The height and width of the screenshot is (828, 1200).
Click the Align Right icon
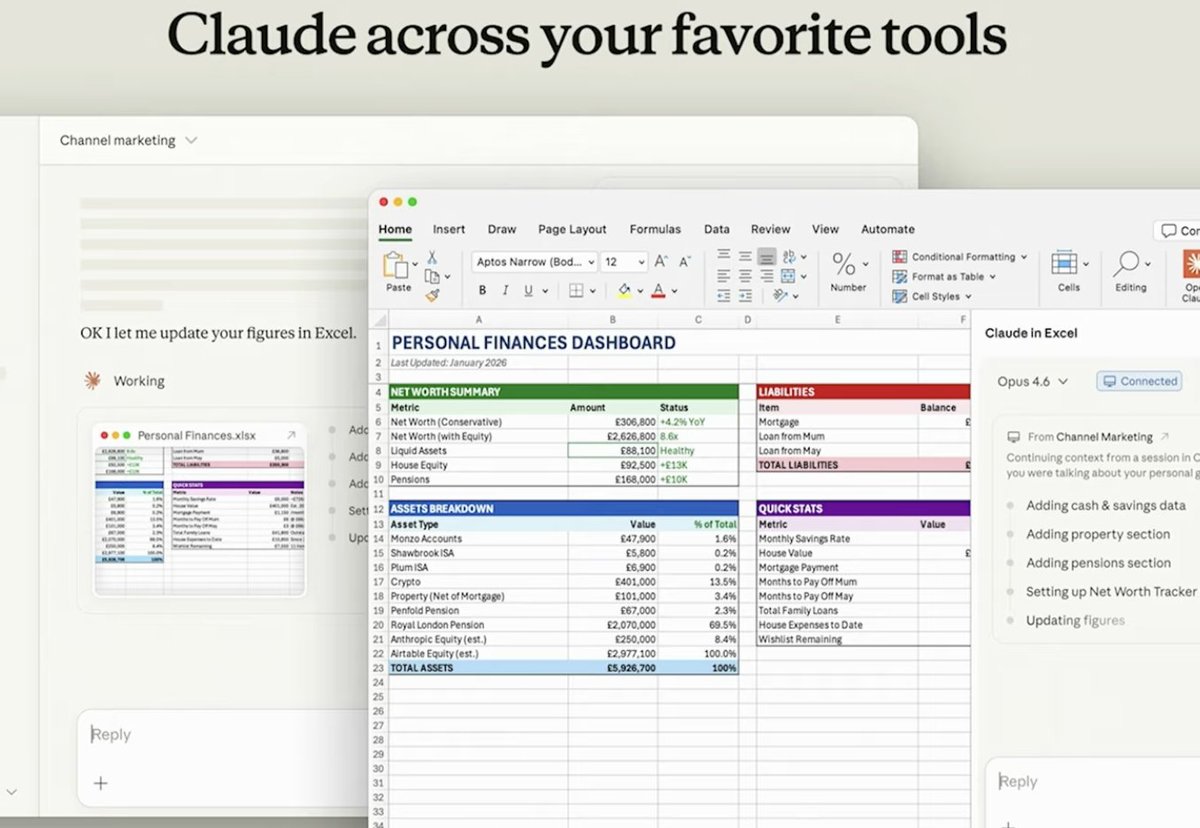click(766, 276)
